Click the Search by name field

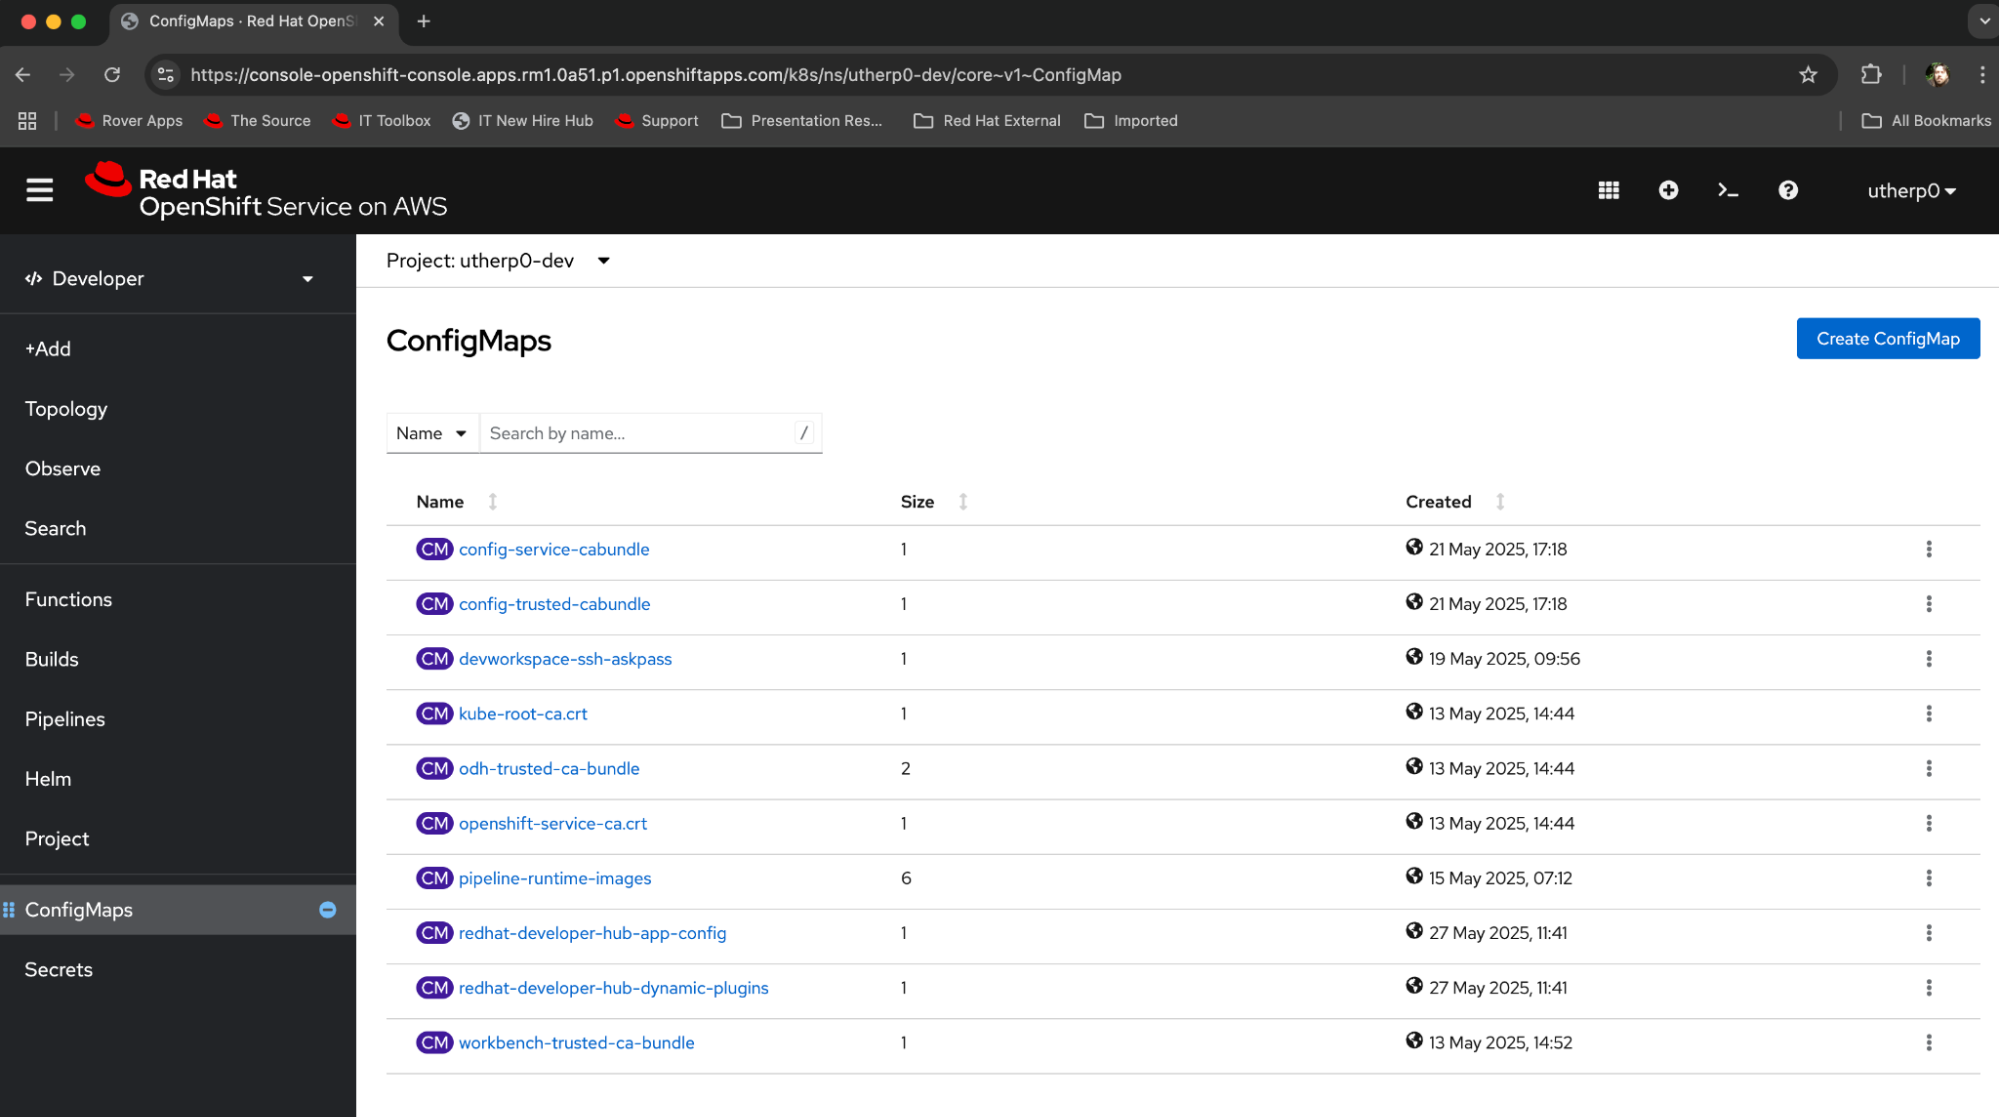pyautogui.click(x=638, y=433)
